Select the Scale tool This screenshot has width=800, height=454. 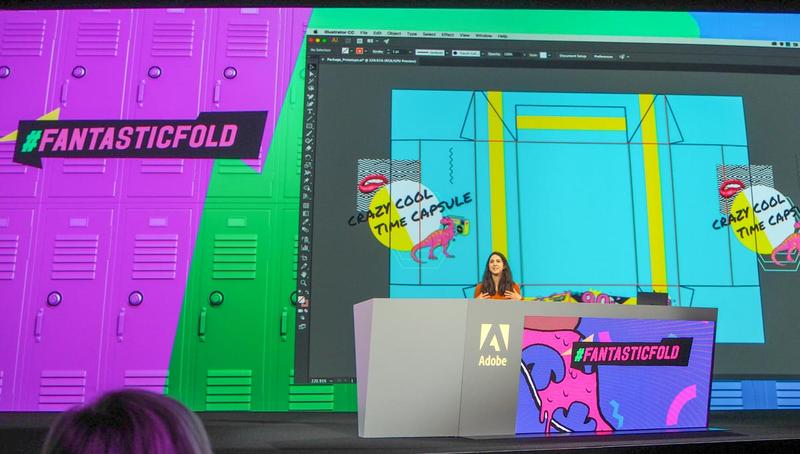coord(308,165)
